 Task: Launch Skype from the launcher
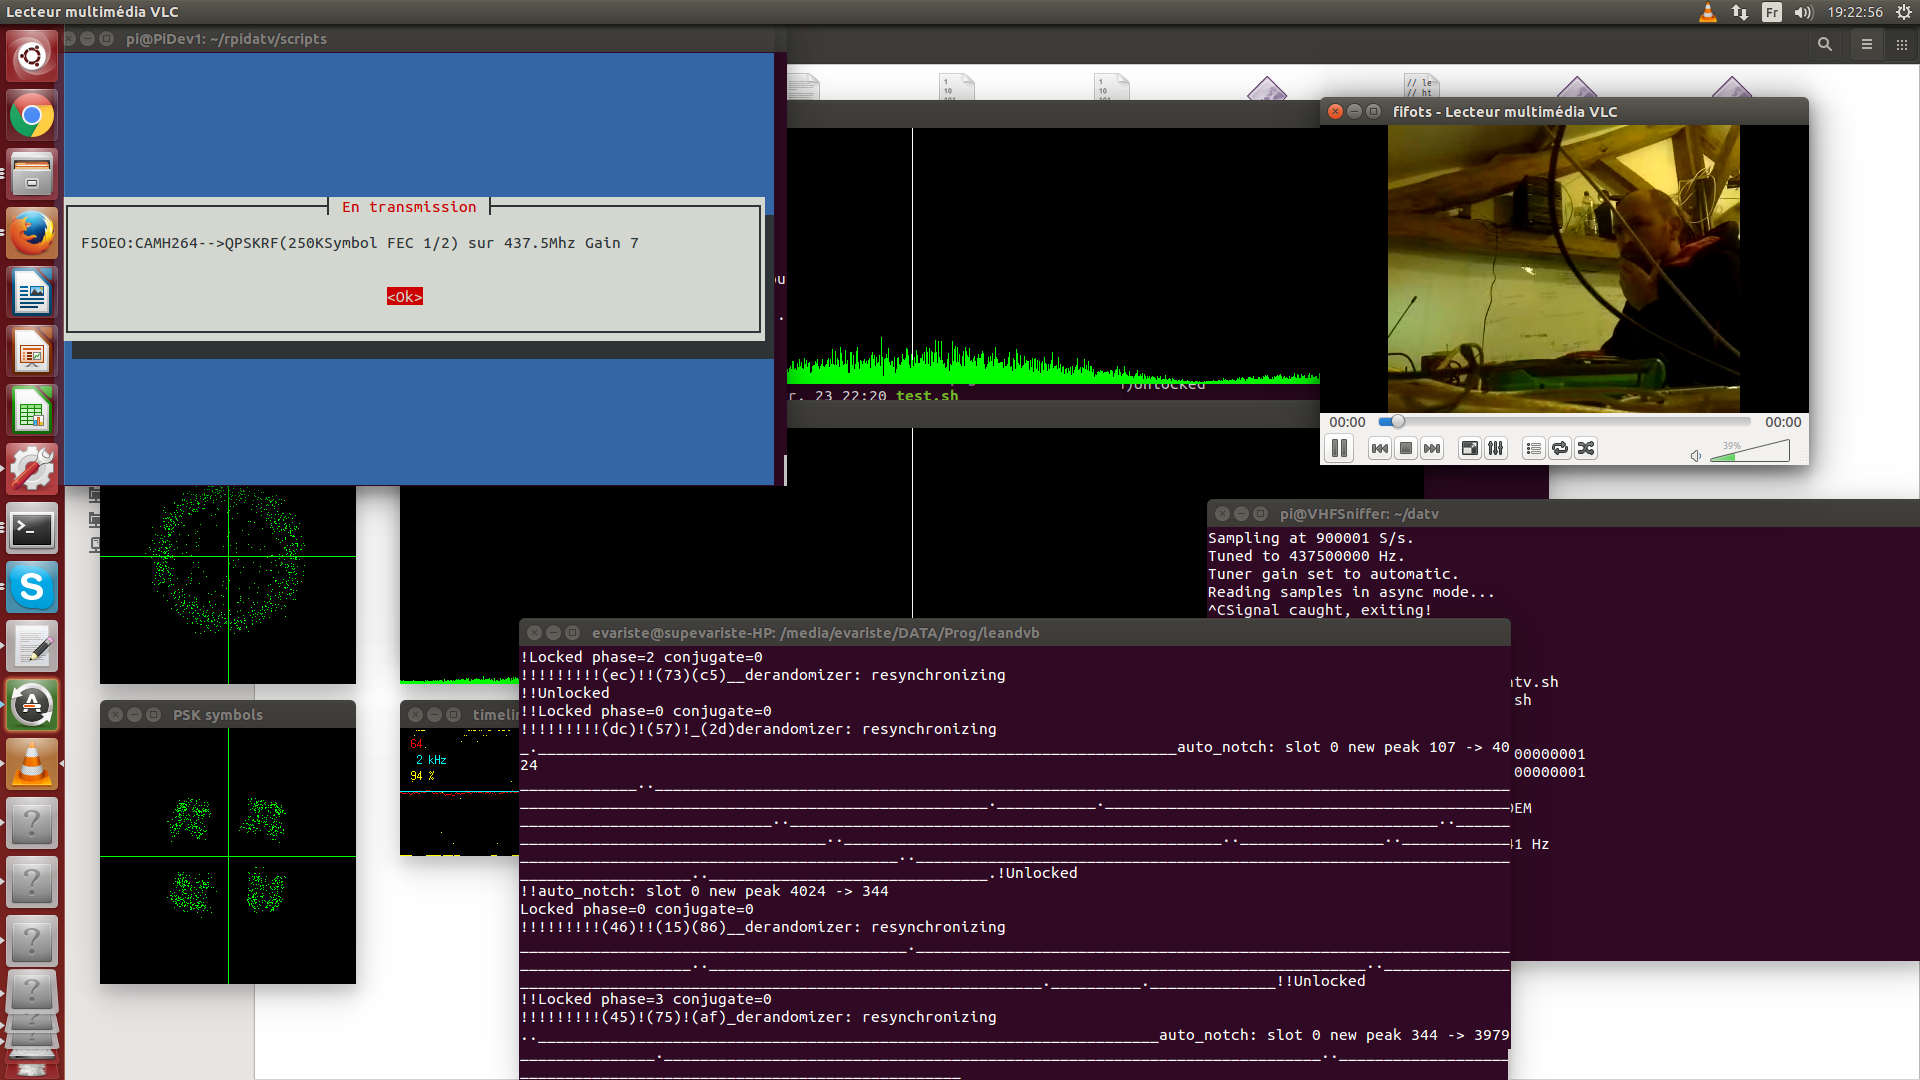coord(32,588)
